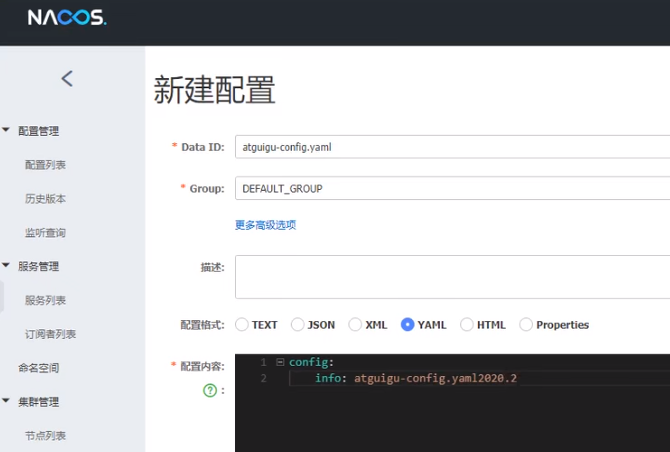670x452 pixels.
Task: Select TEXT configuration format
Action: click(x=242, y=324)
